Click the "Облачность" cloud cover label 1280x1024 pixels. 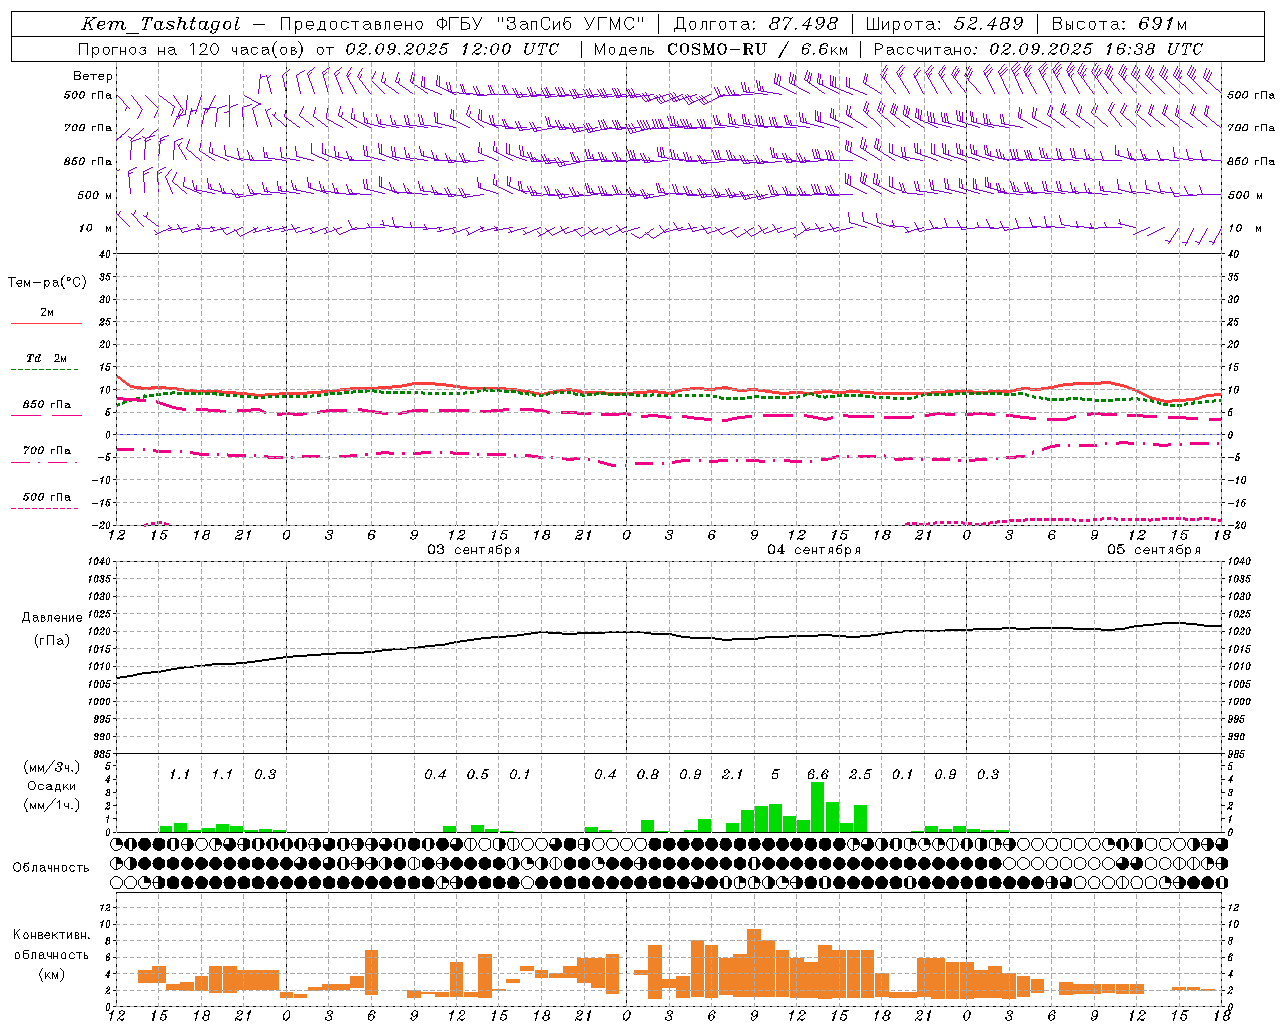click(x=51, y=867)
